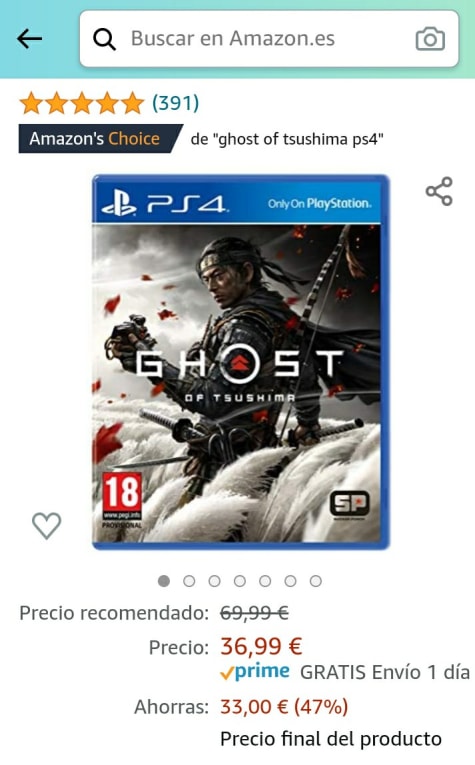The width and height of the screenshot is (475, 765).
Task: Tap the GRATIS Envío 1 día text
Action: (385, 672)
